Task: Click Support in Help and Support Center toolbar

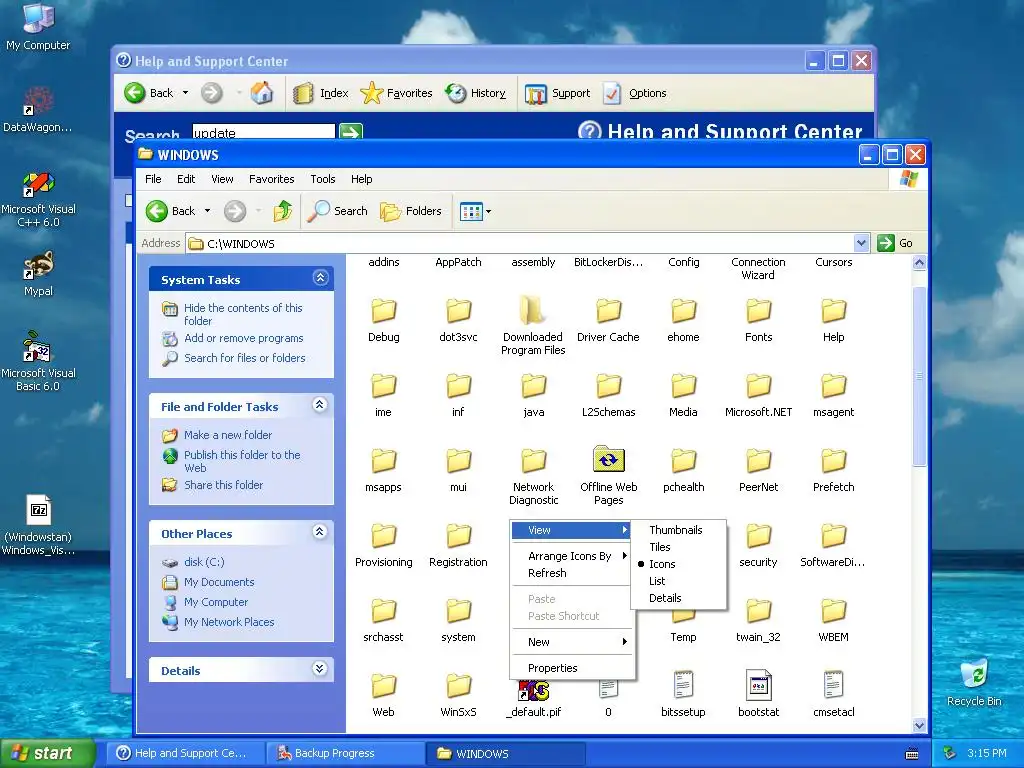Action: point(558,93)
